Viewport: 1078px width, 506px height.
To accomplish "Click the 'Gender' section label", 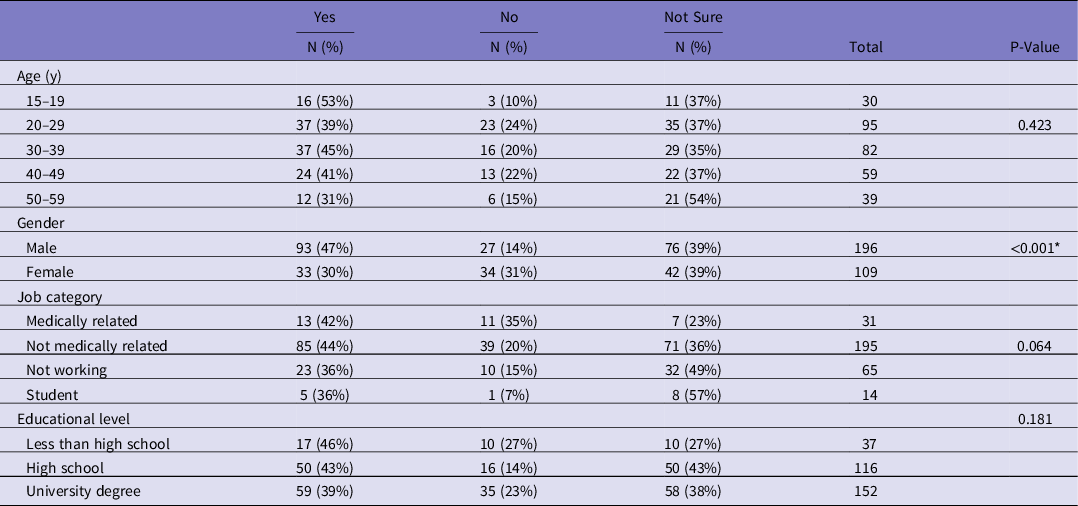I will click(x=42, y=223).
